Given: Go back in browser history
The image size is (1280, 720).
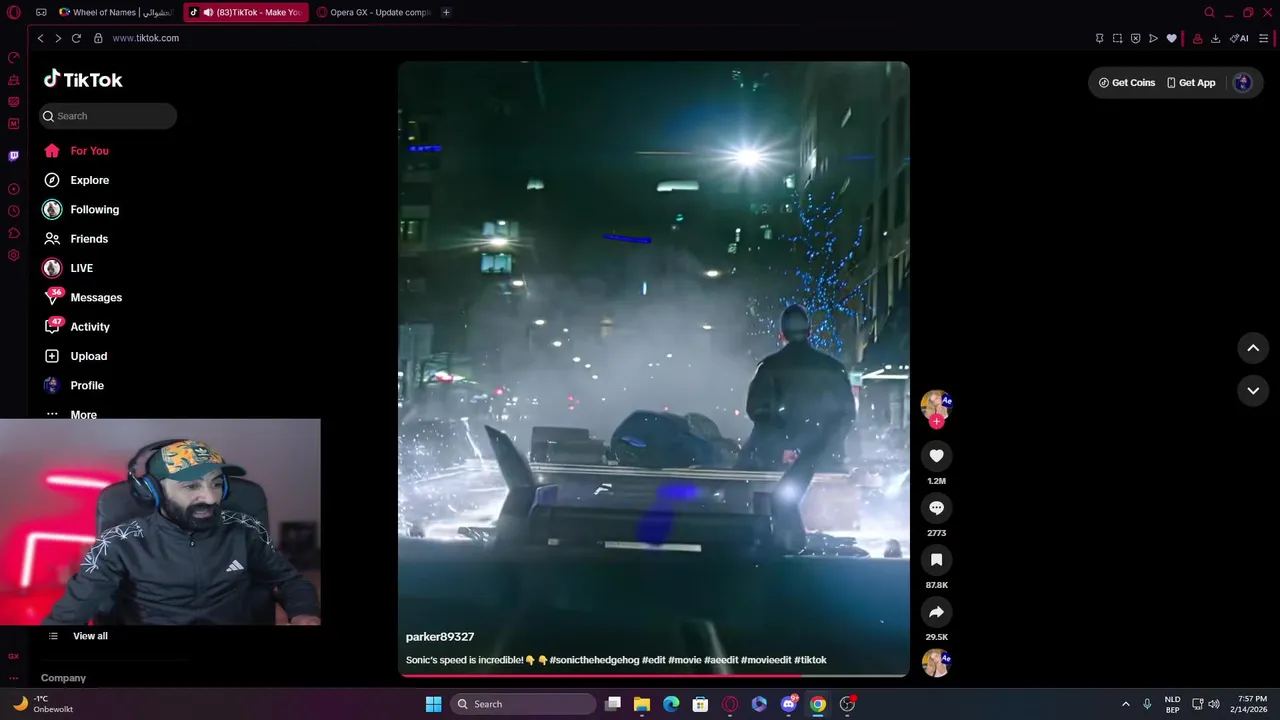Looking at the screenshot, I should (x=40, y=38).
